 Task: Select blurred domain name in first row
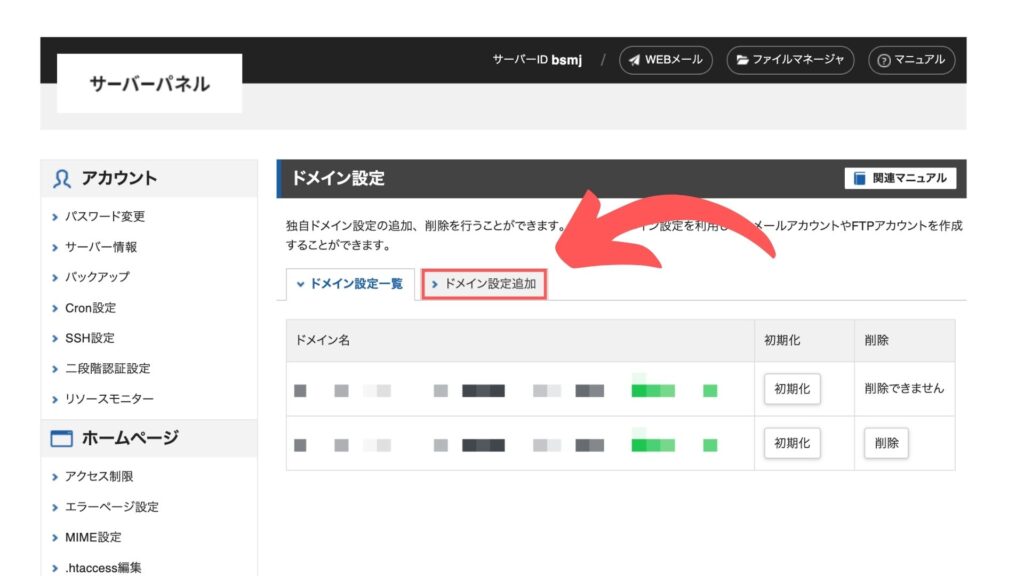point(506,390)
